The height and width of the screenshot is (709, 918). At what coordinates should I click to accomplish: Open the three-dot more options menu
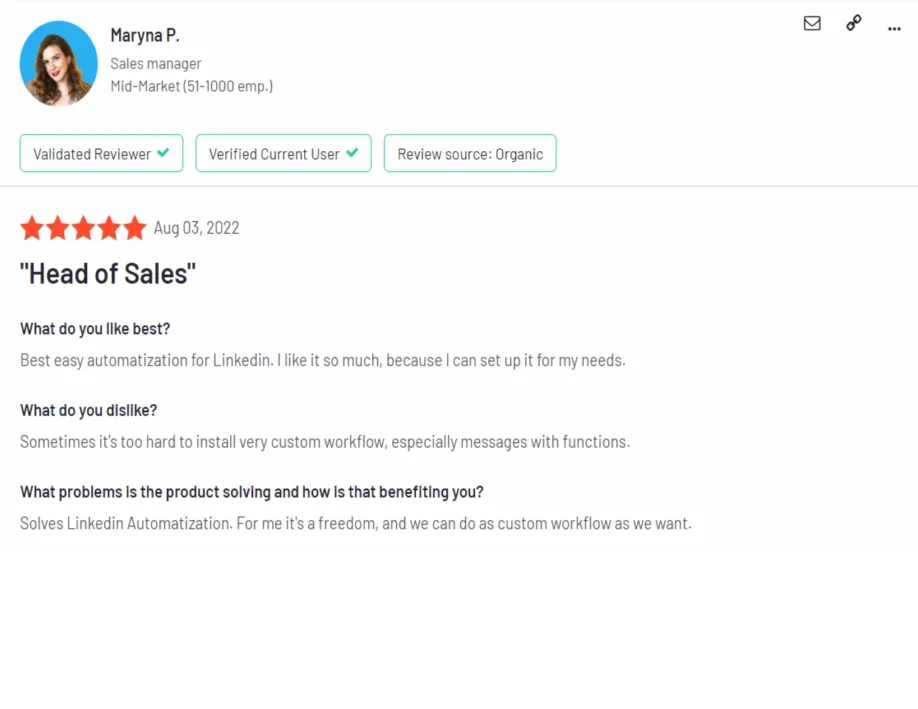coord(894,28)
